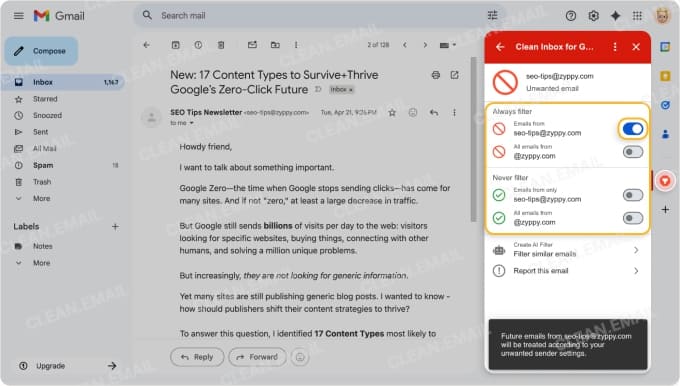Delete this email with trash icon
This screenshot has width=680, height=386.
pos(221,45)
